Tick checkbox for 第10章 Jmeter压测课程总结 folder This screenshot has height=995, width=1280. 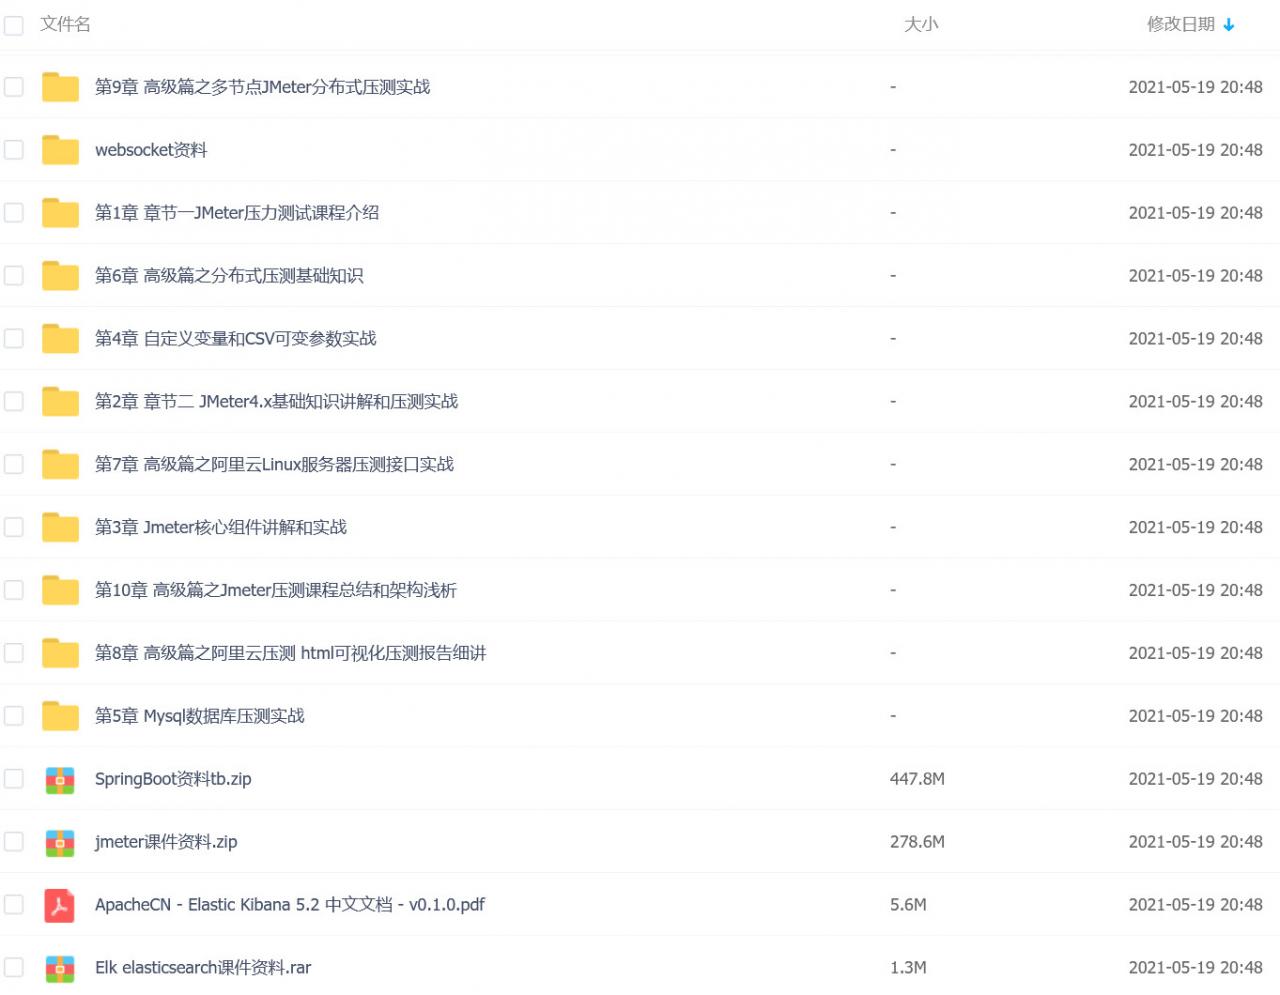13,591
